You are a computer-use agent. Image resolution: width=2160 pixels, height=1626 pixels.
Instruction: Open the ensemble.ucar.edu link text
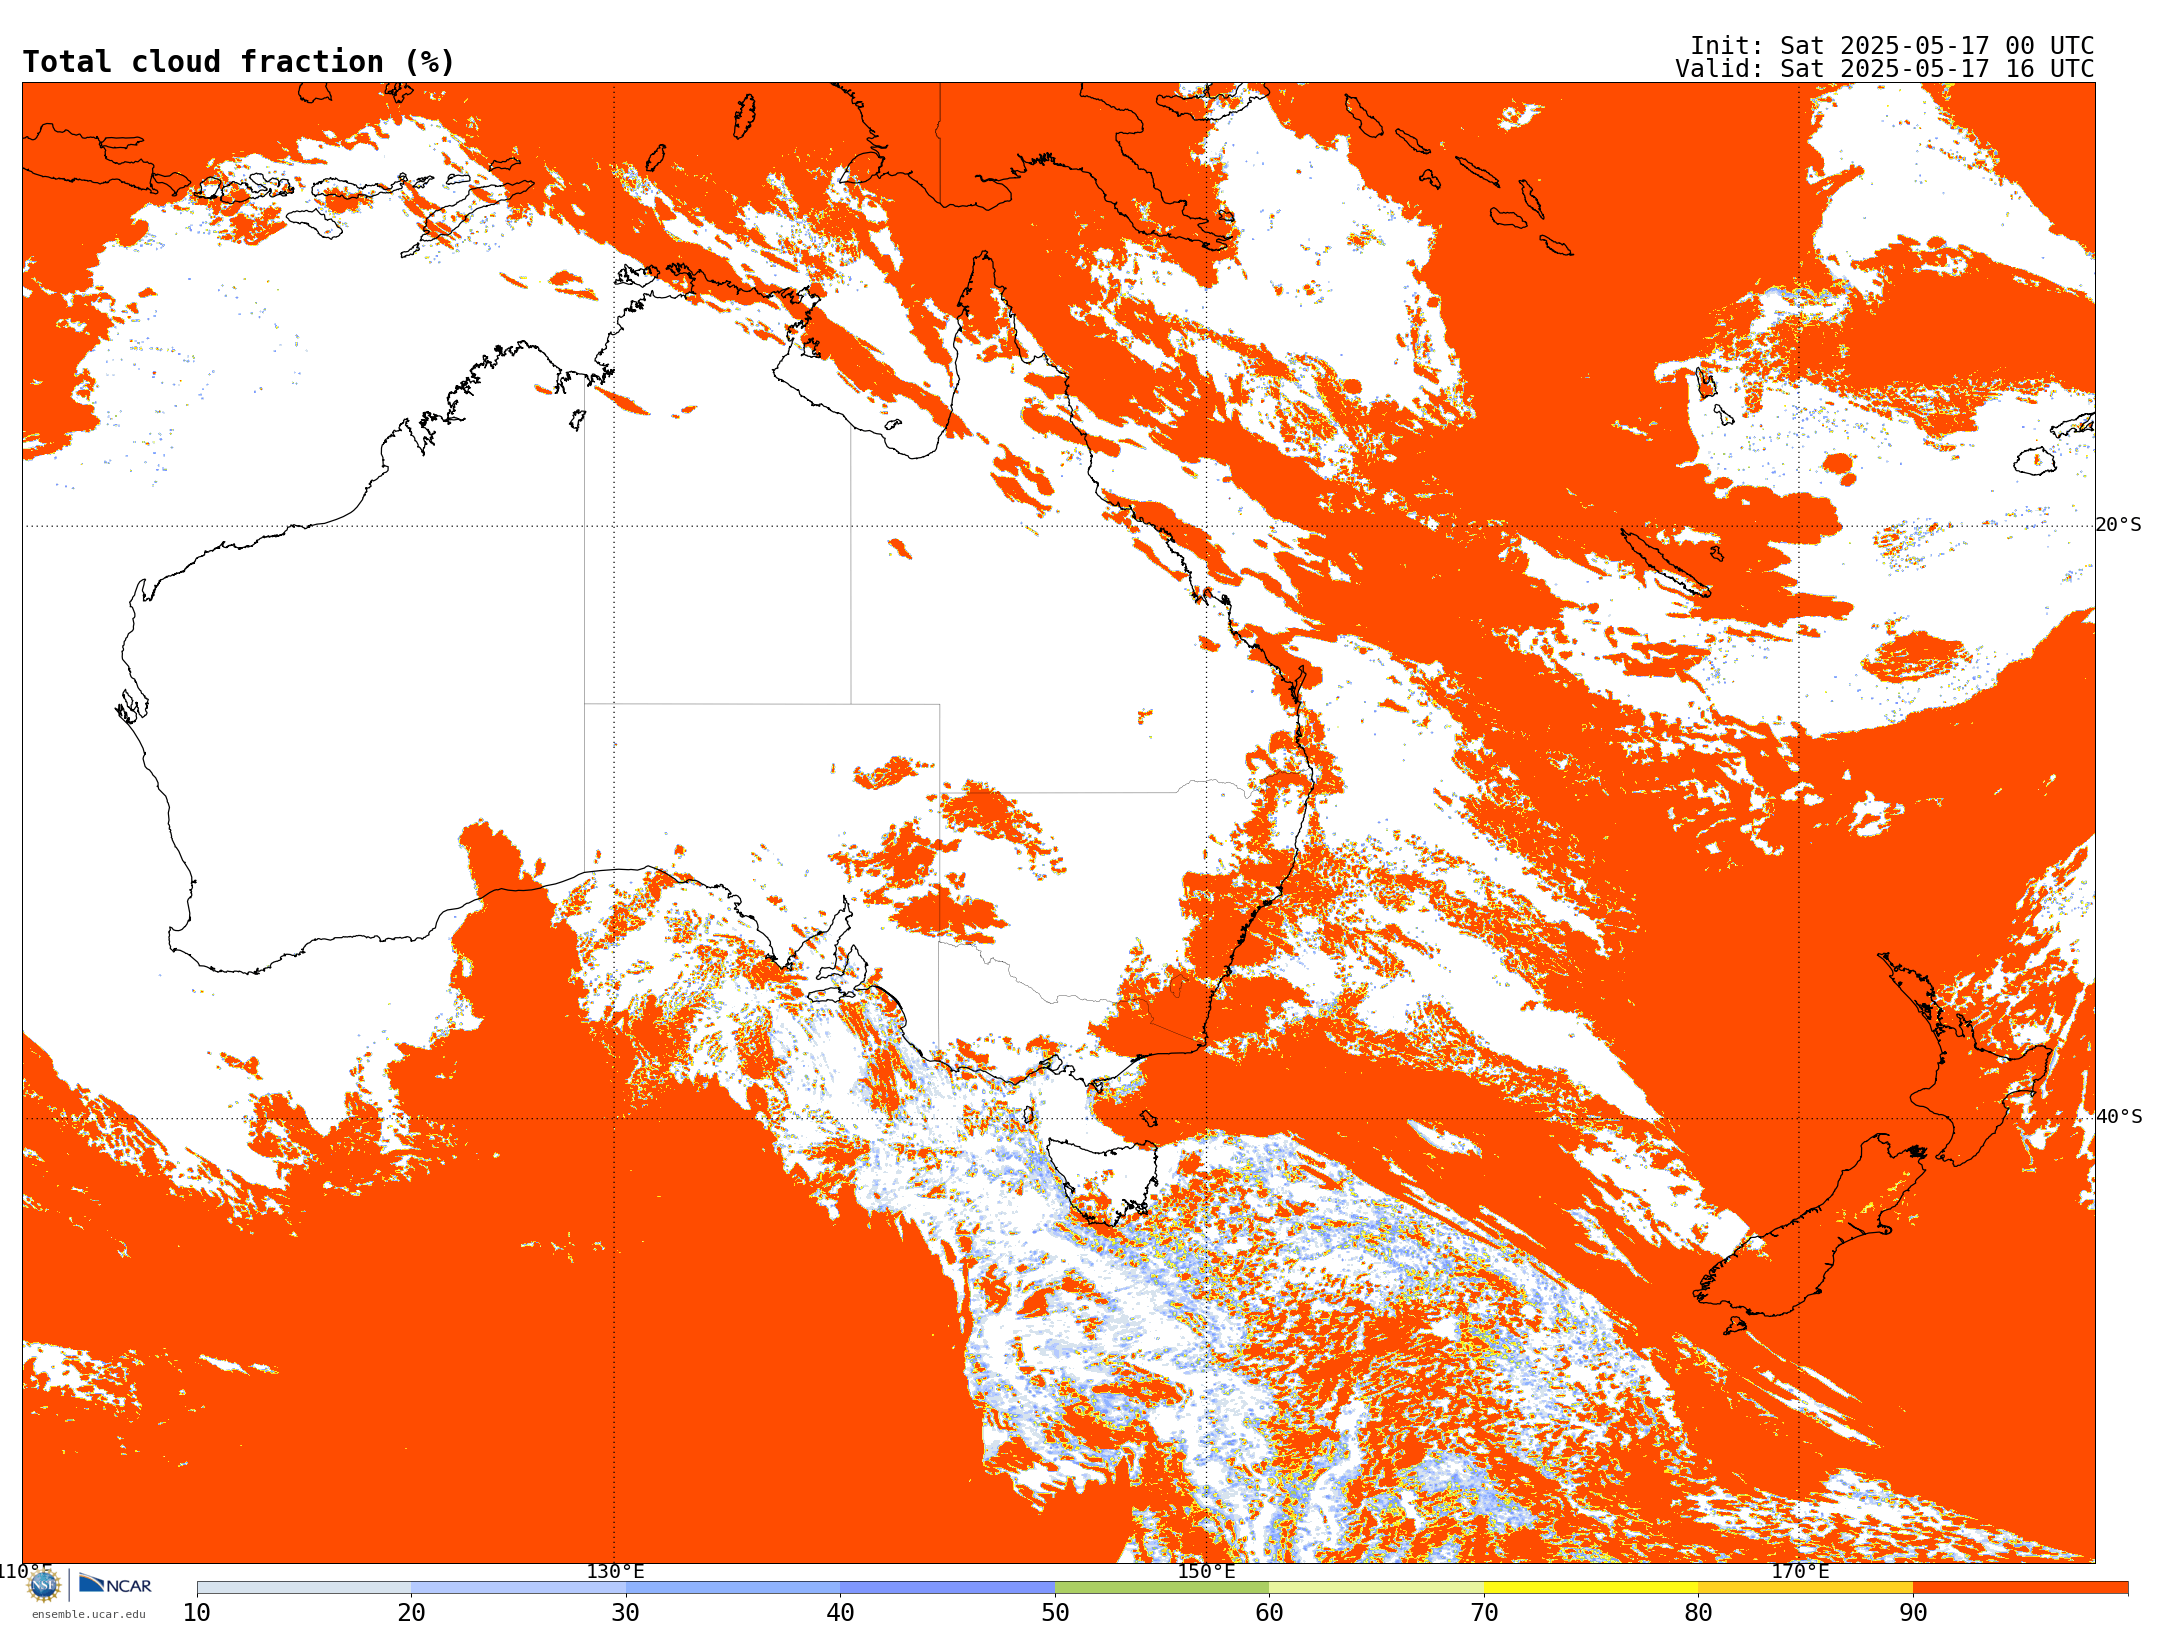(89, 1614)
